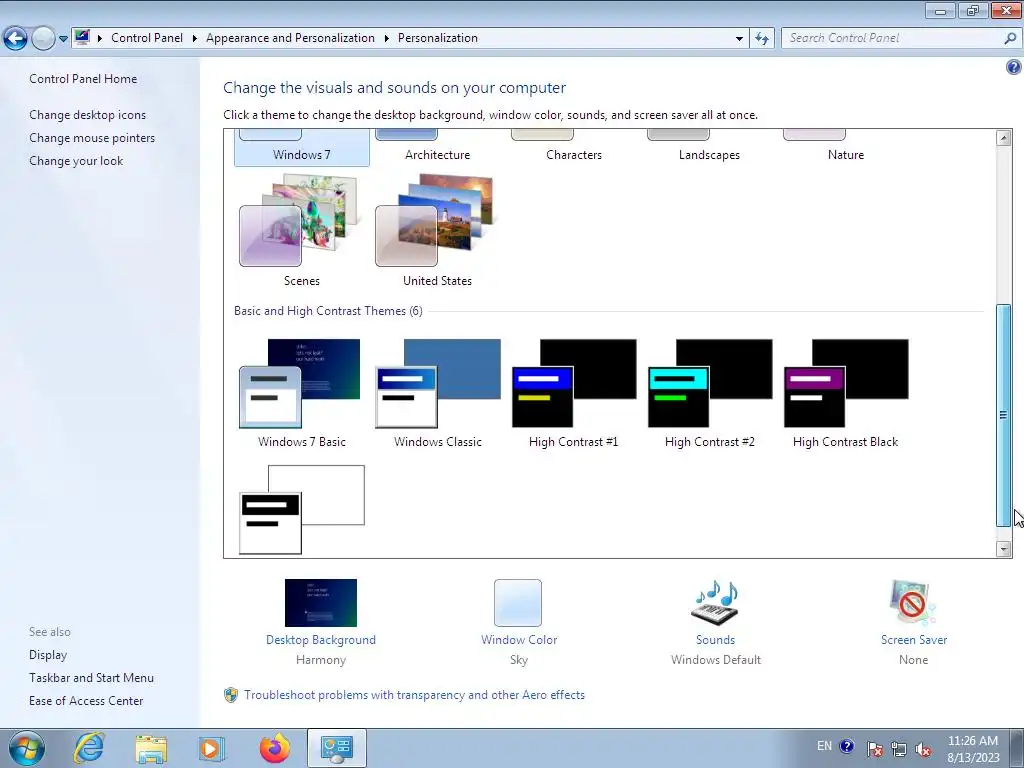Open Change mouse pointers
This screenshot has width=1024, height=768.
(92, 138)
